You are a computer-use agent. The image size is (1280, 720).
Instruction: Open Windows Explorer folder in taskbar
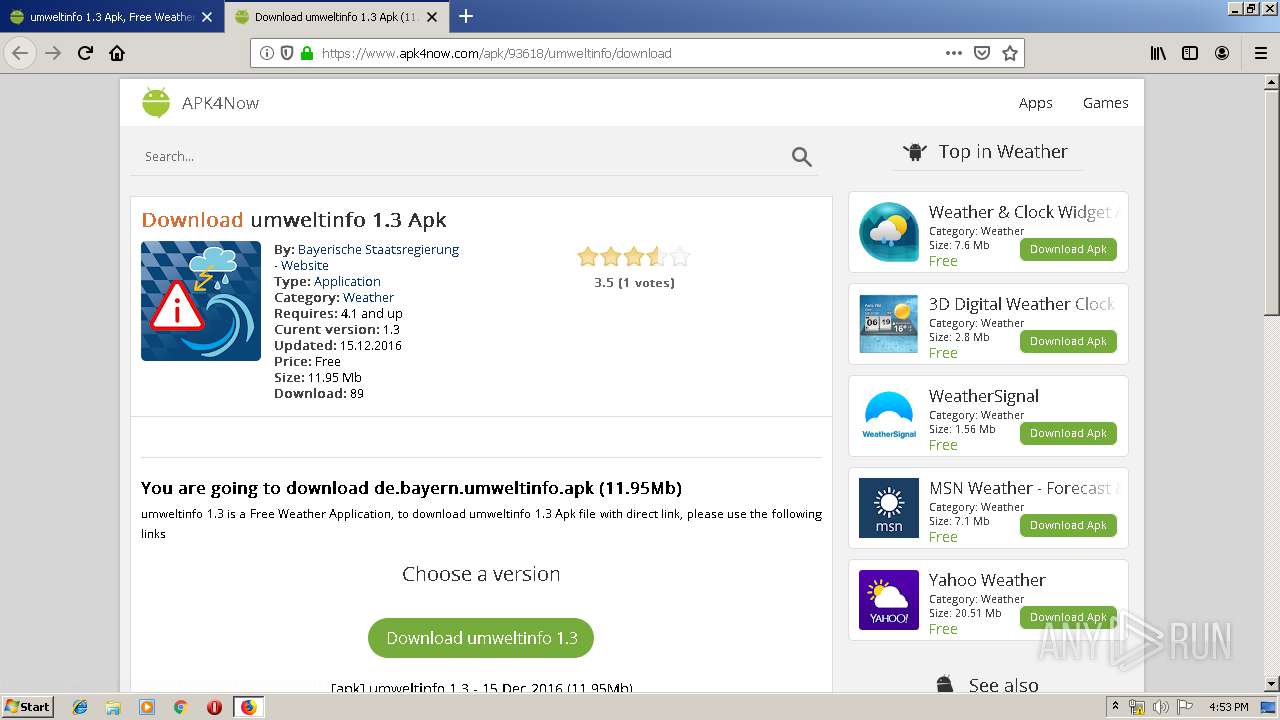[x=113, y=707]
